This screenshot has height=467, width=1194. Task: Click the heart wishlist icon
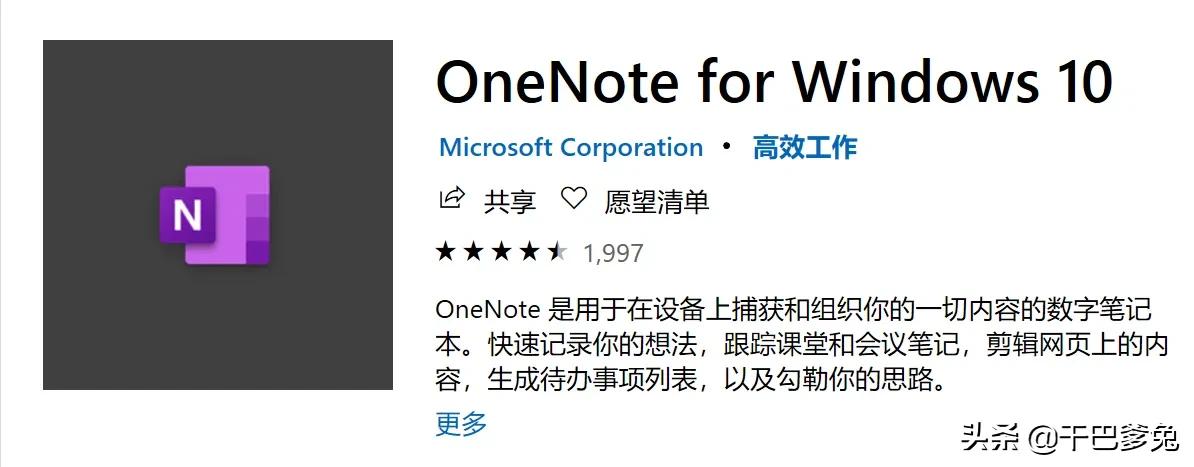573,199
